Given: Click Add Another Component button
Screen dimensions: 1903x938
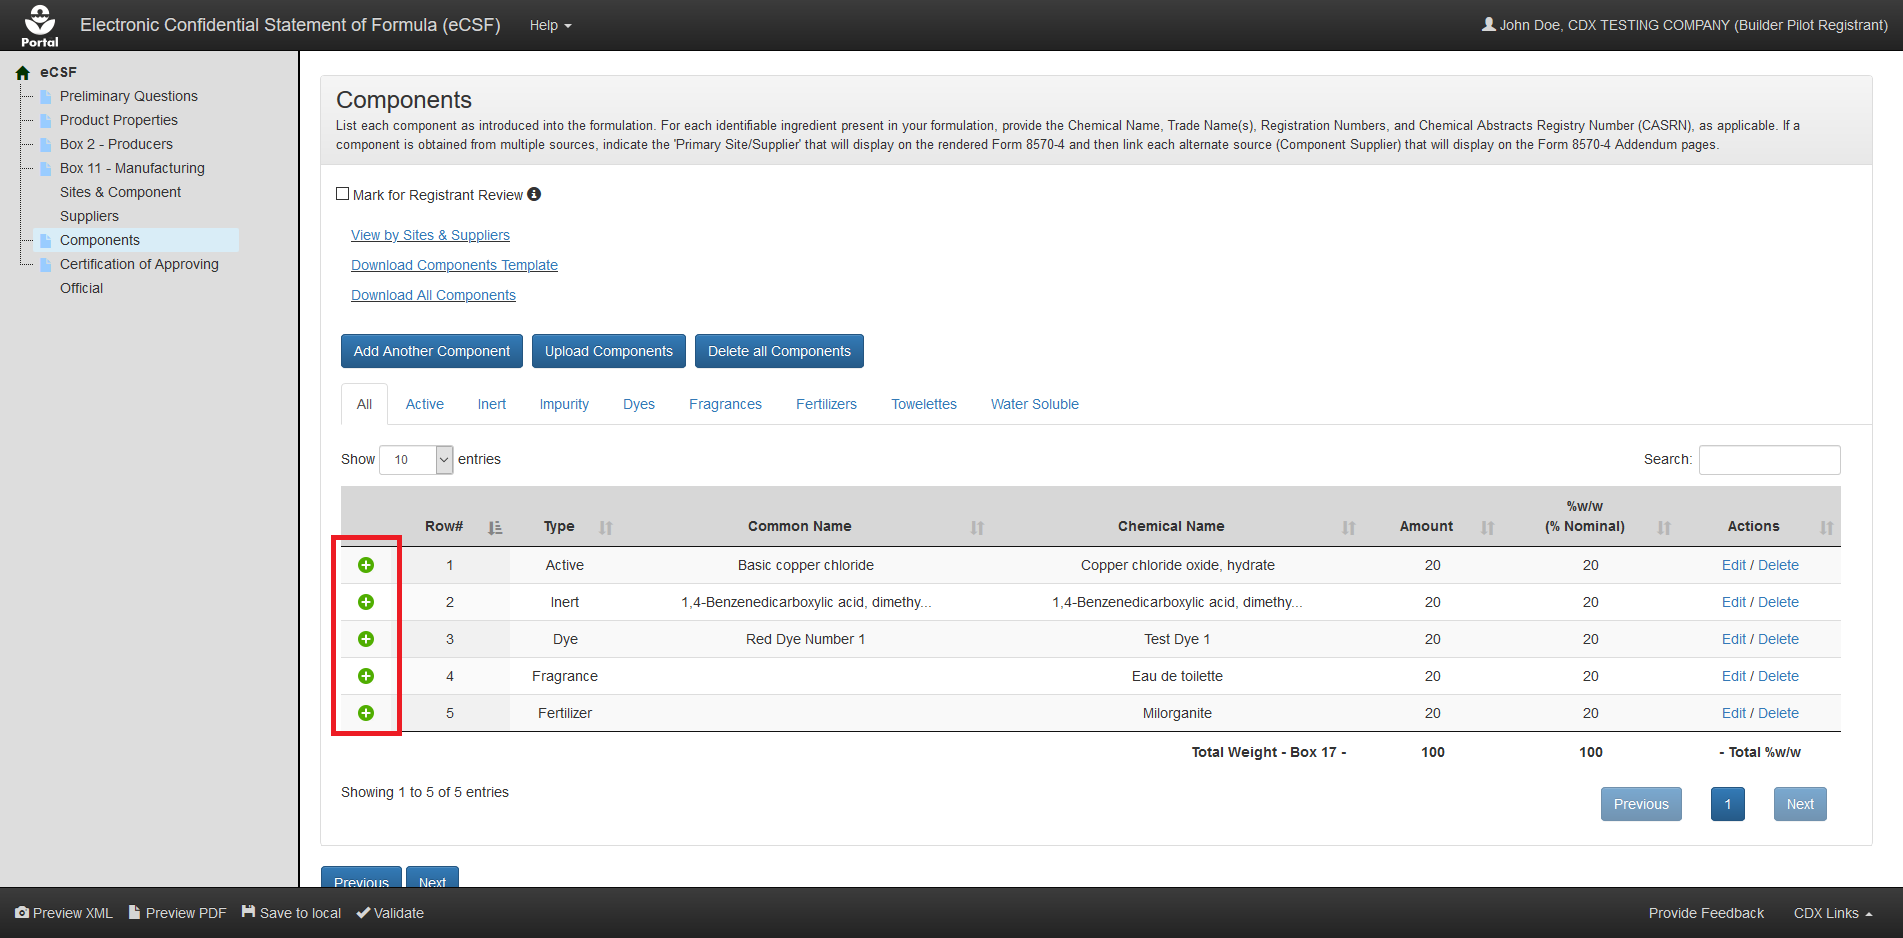Looking at the screenshot, I should tap(432, 351).
